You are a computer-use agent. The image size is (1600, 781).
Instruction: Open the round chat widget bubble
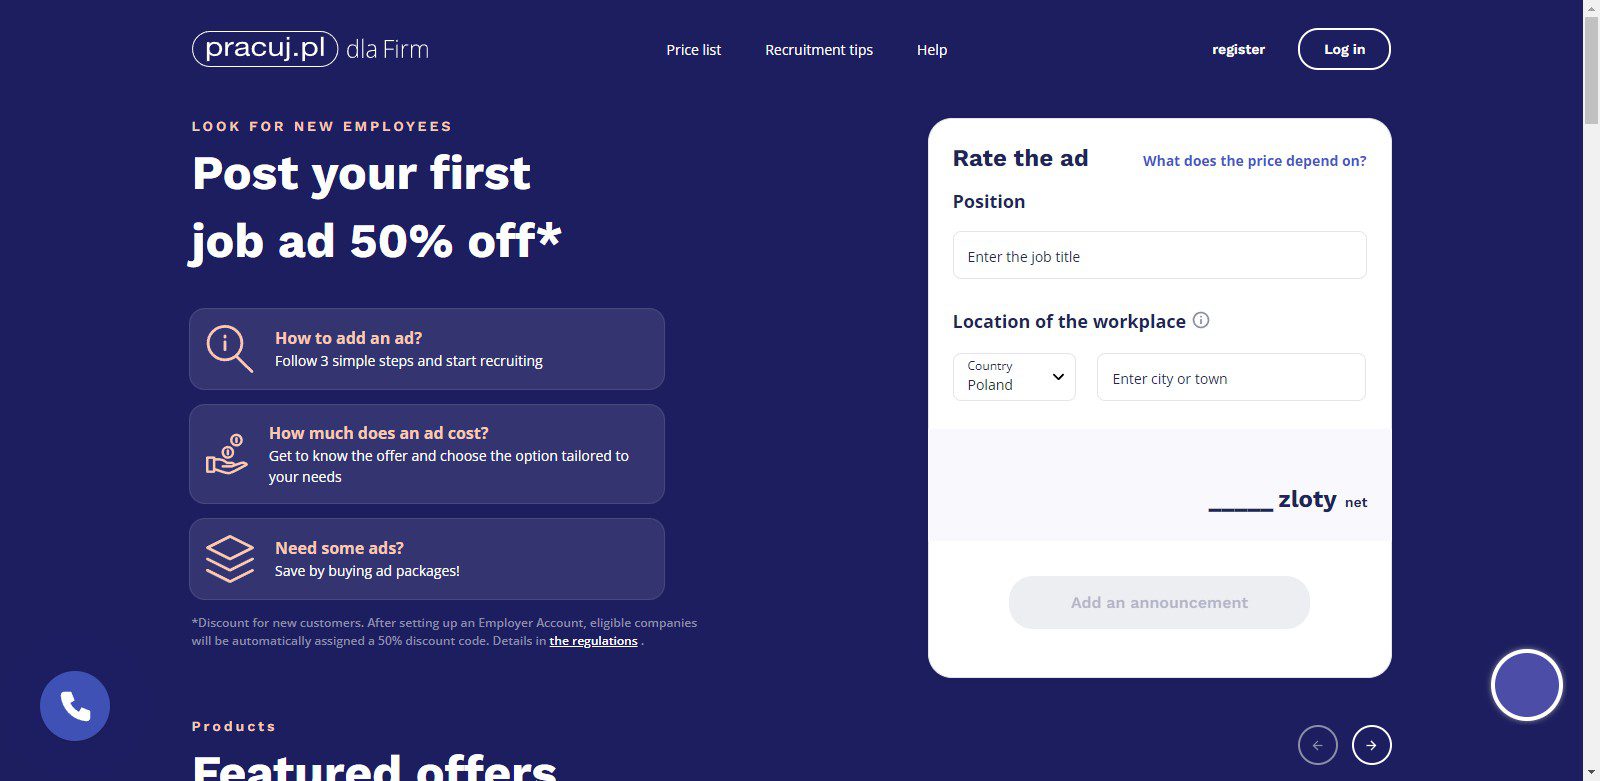(1526, 685)
